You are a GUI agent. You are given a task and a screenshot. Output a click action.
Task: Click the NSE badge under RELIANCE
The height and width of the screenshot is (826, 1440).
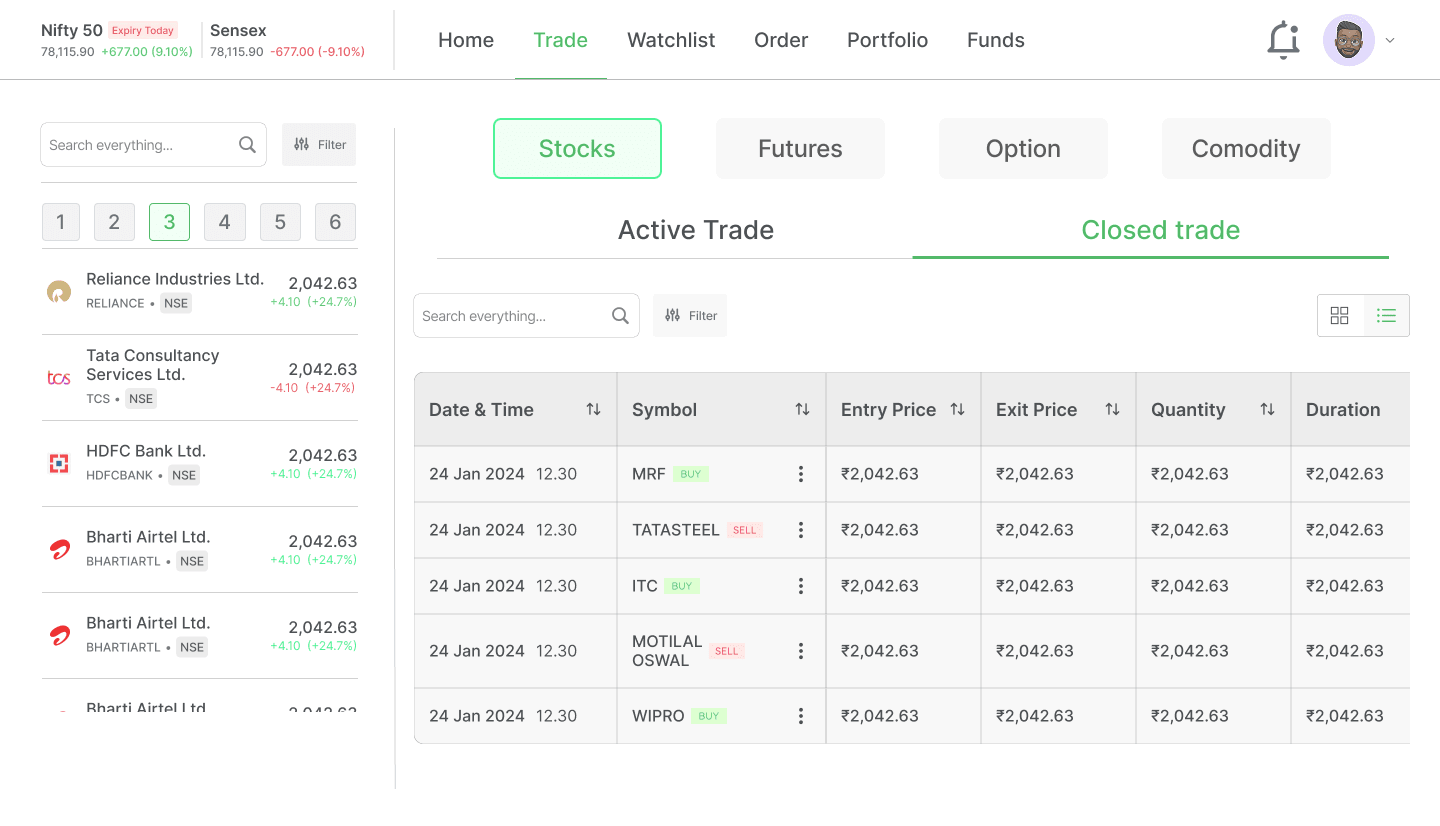tap(176, 303)
